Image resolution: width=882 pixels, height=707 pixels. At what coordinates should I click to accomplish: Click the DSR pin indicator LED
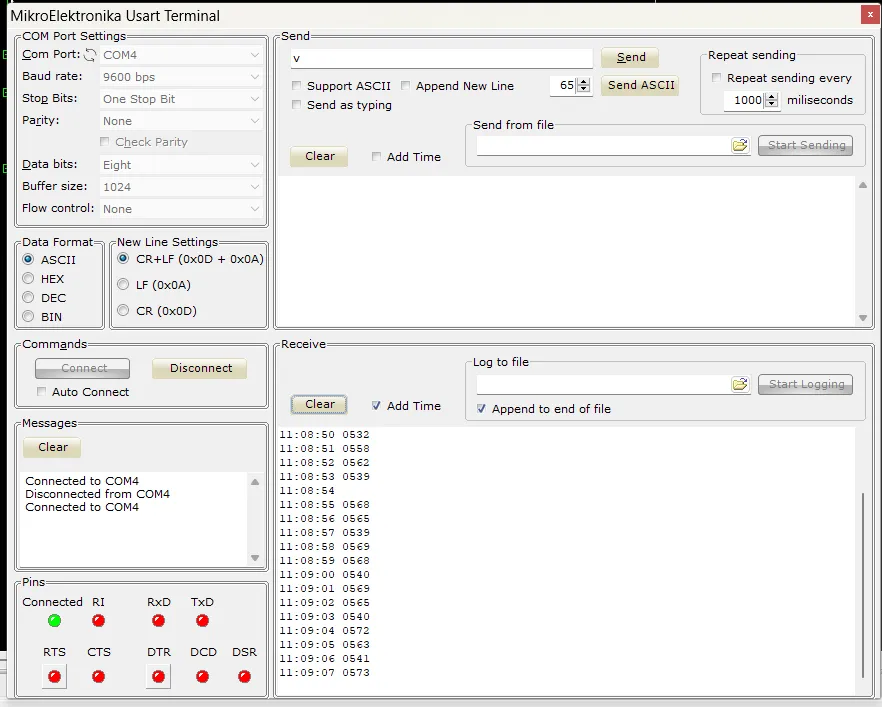click(244, 676)
